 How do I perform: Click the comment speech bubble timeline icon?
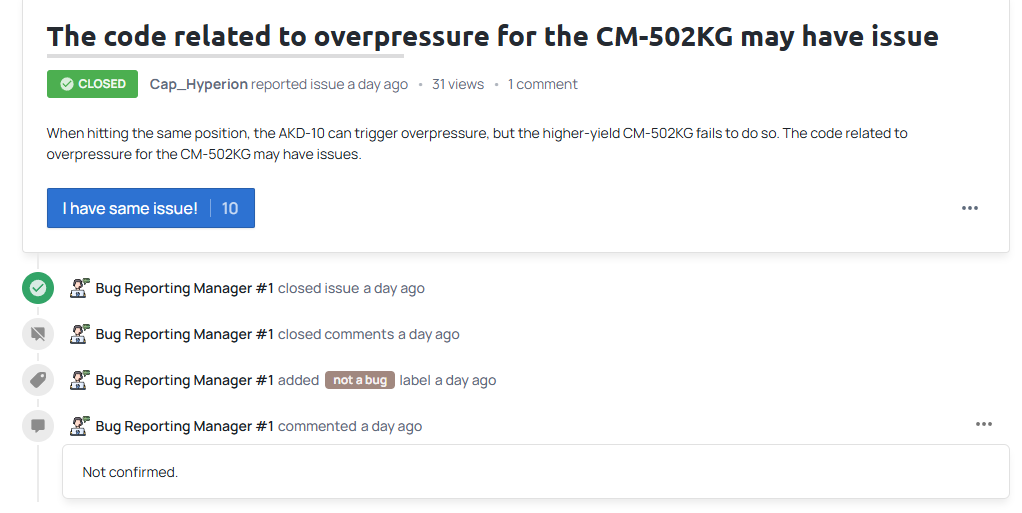tap(38, 426)
